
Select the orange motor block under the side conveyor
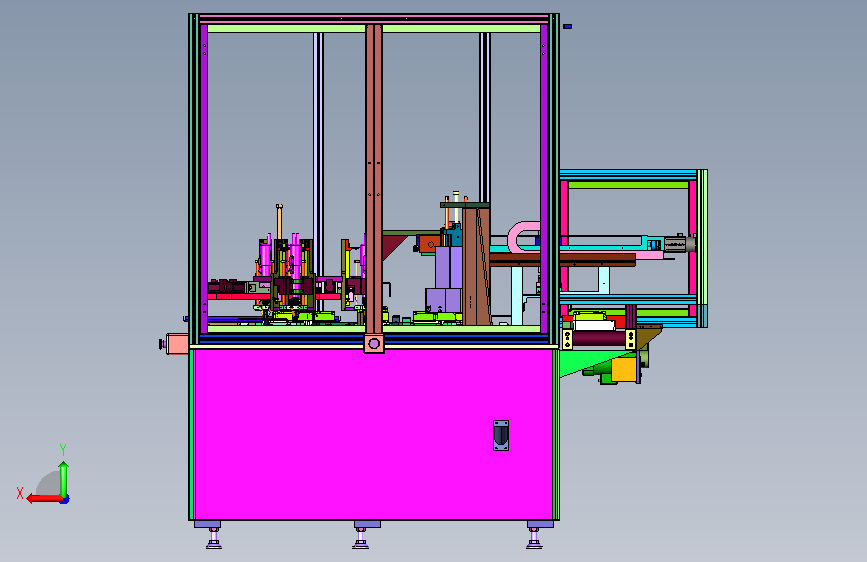tap(623, 370)
